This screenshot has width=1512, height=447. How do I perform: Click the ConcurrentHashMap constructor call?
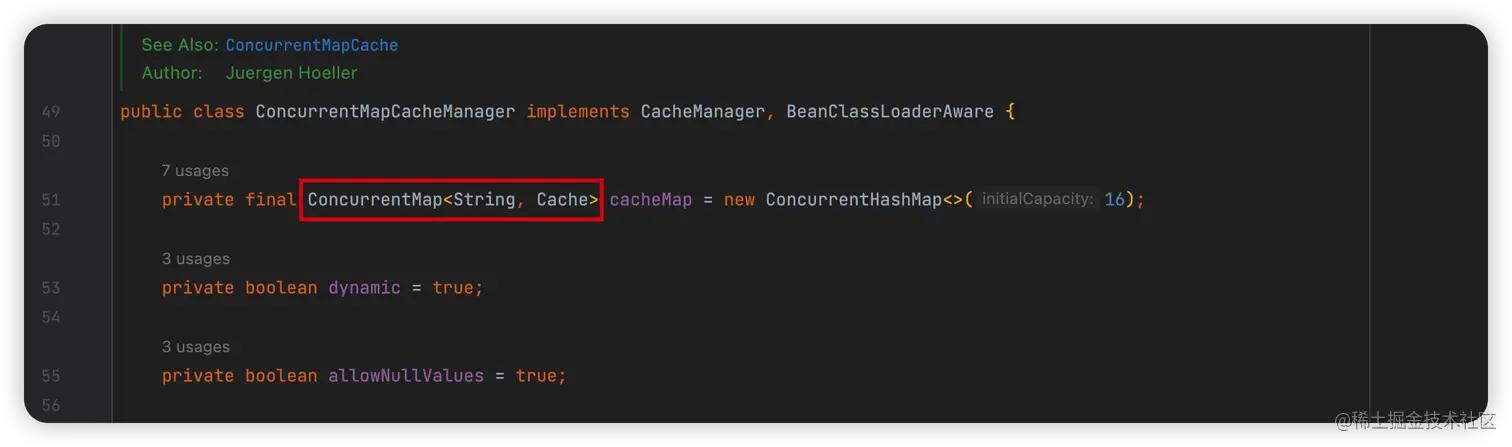(x=853, y=200)
